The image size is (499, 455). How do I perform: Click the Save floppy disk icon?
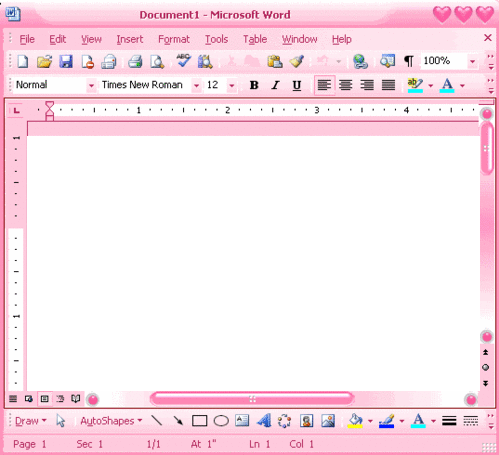66,62
